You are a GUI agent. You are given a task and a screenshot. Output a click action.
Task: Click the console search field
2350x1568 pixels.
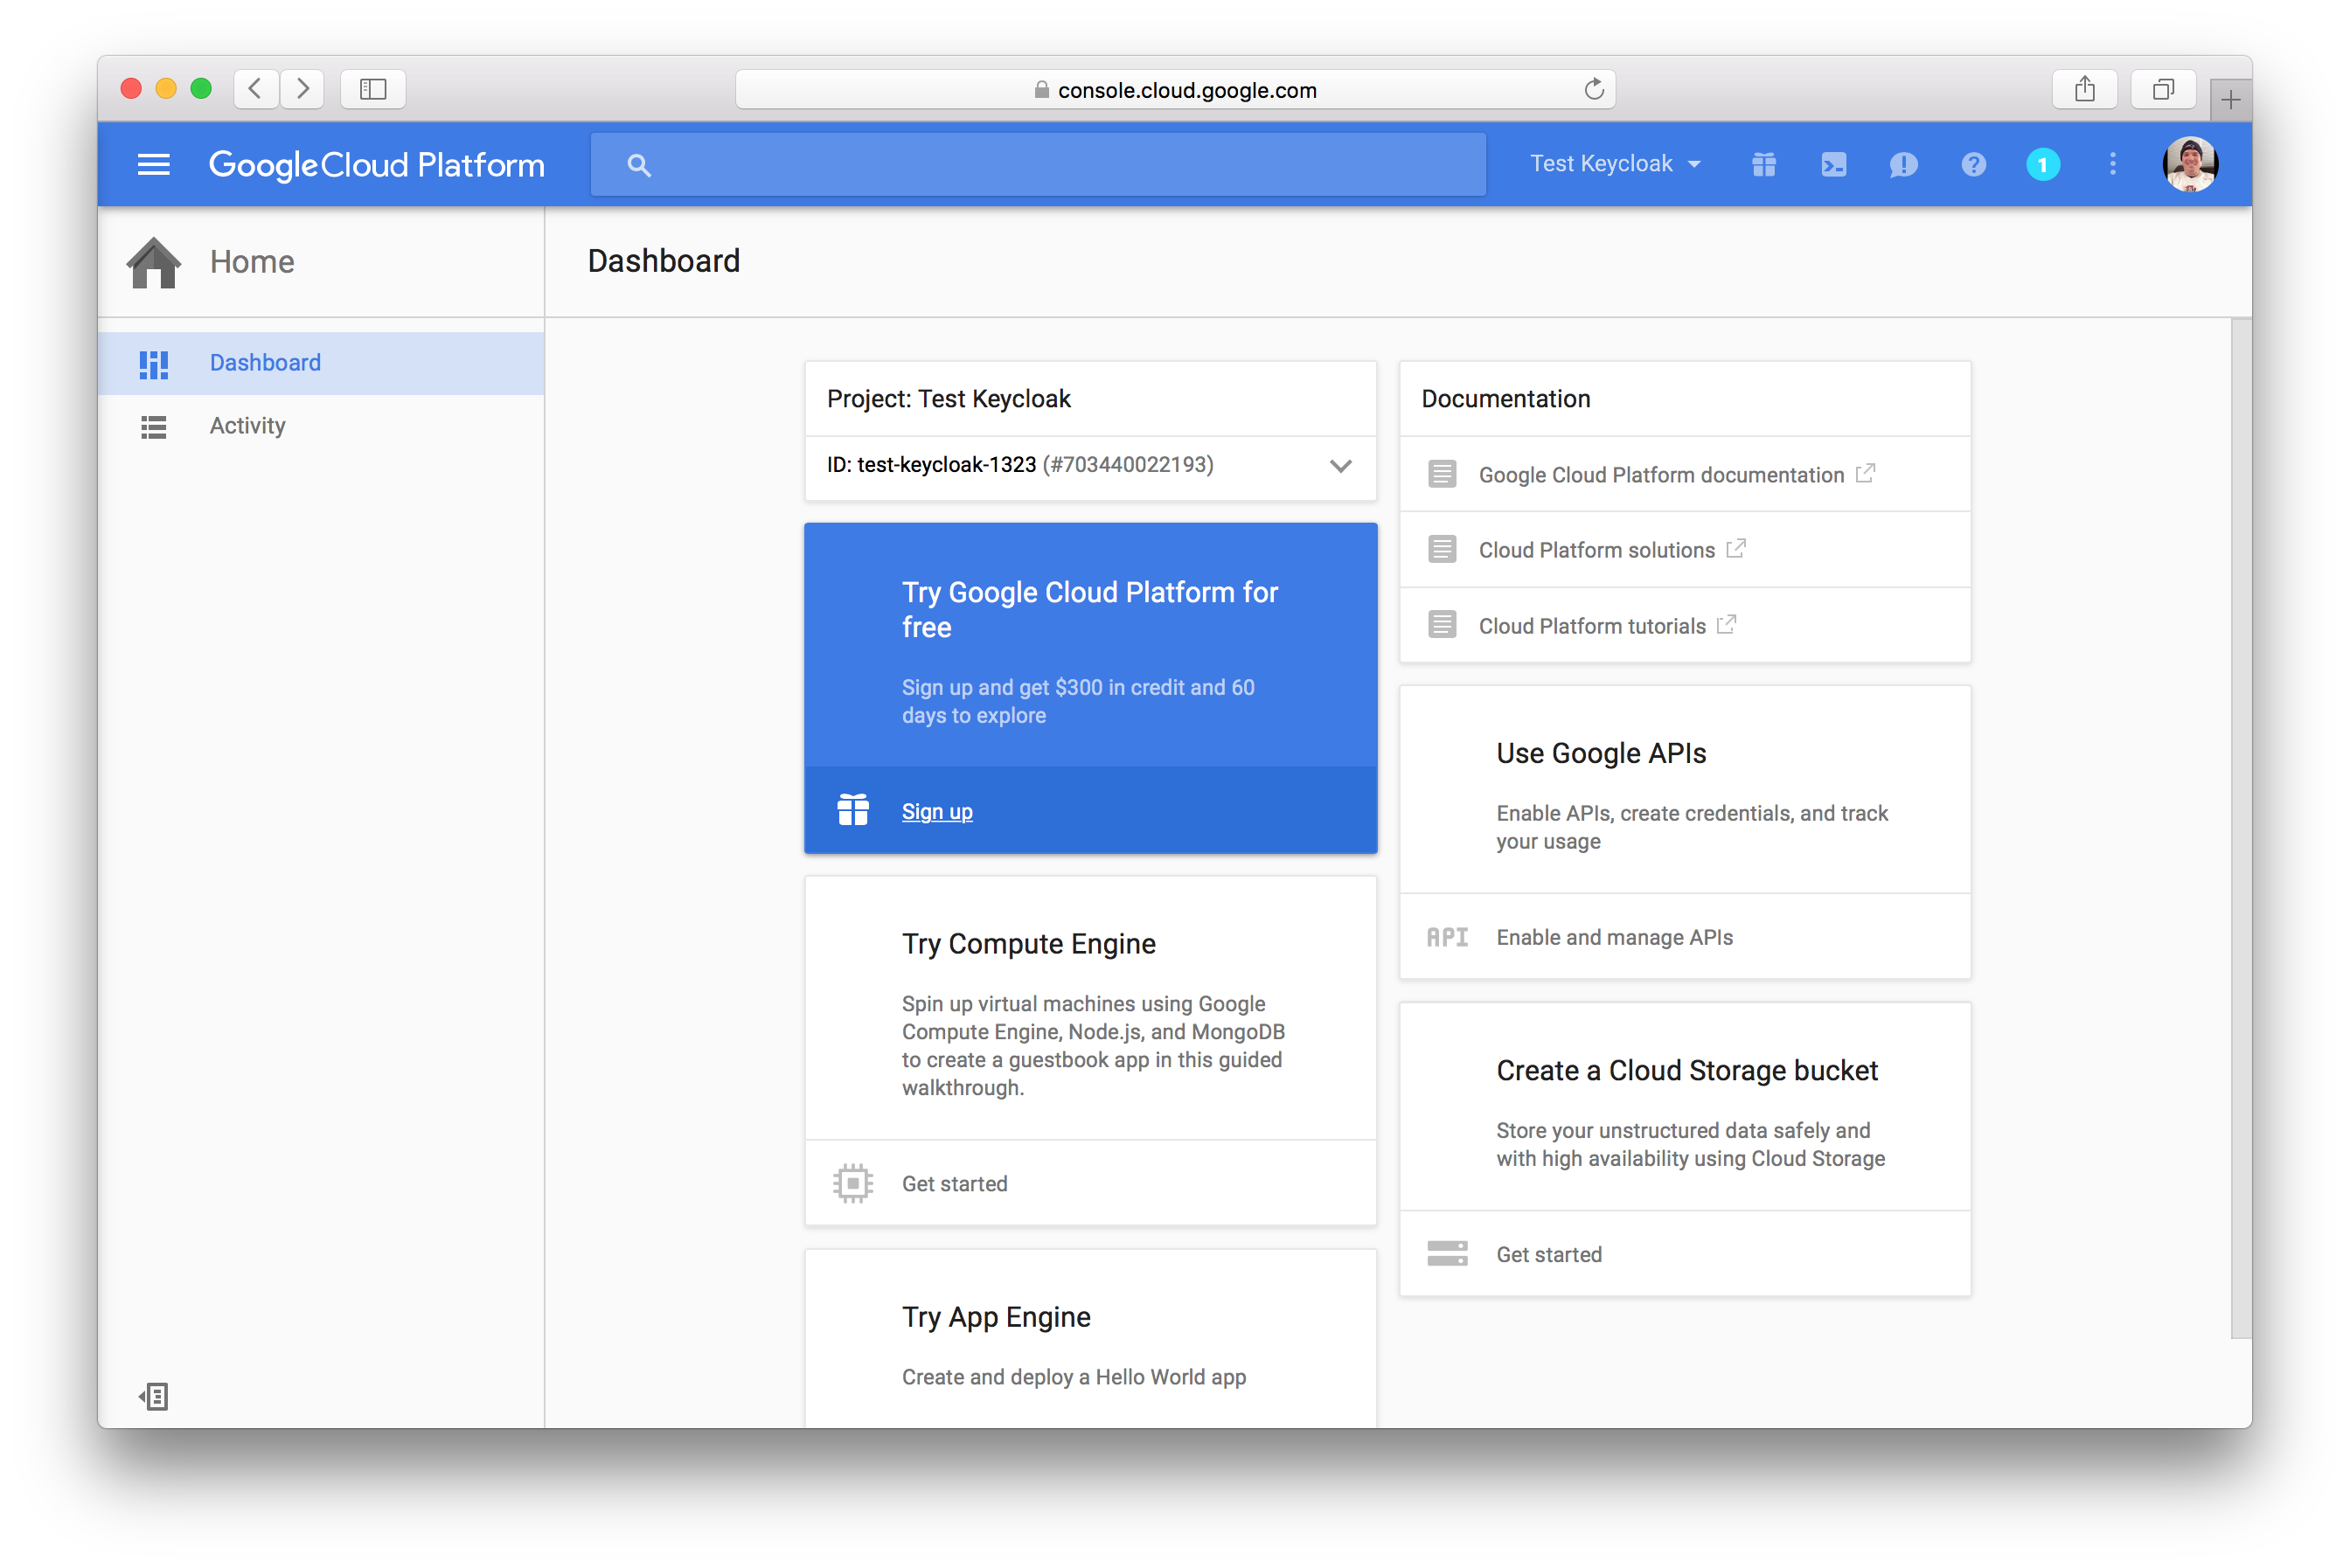(x=1060, y=165)
